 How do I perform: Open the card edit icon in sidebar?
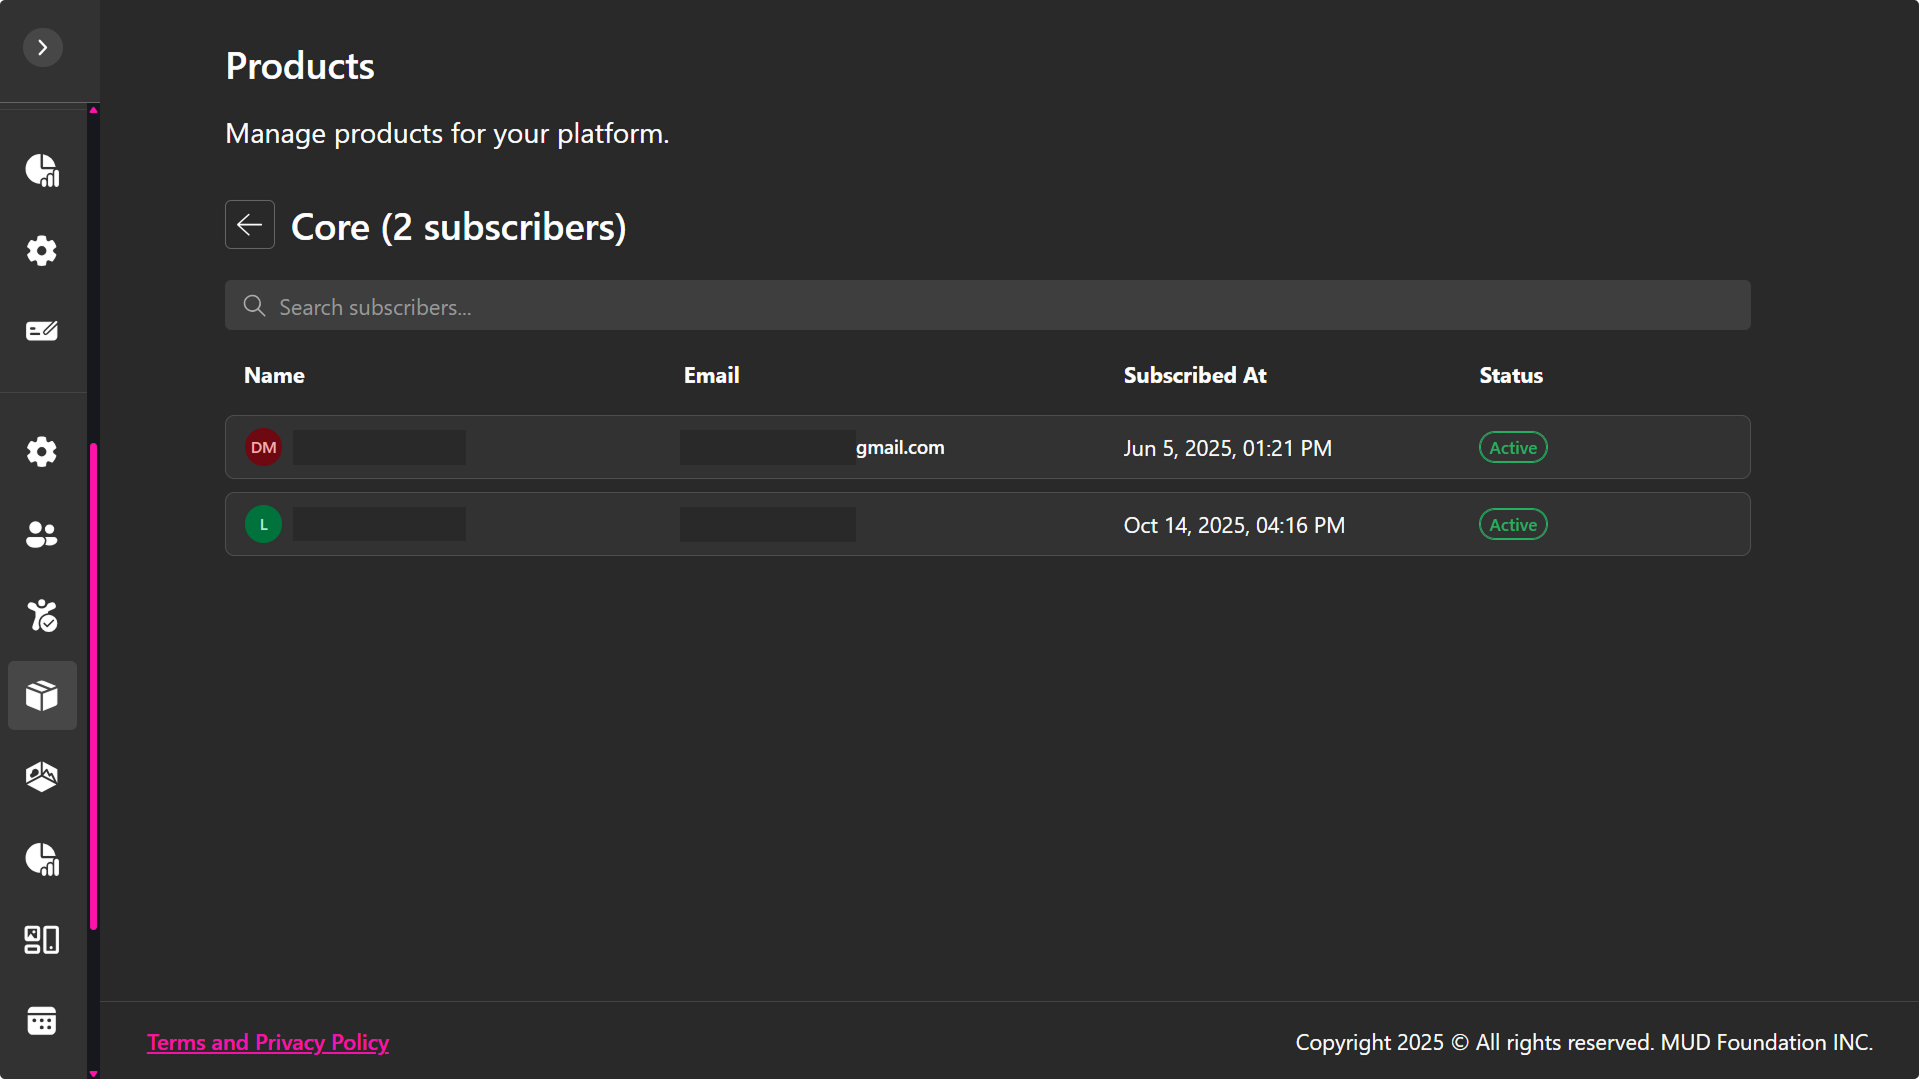[42, 331]
